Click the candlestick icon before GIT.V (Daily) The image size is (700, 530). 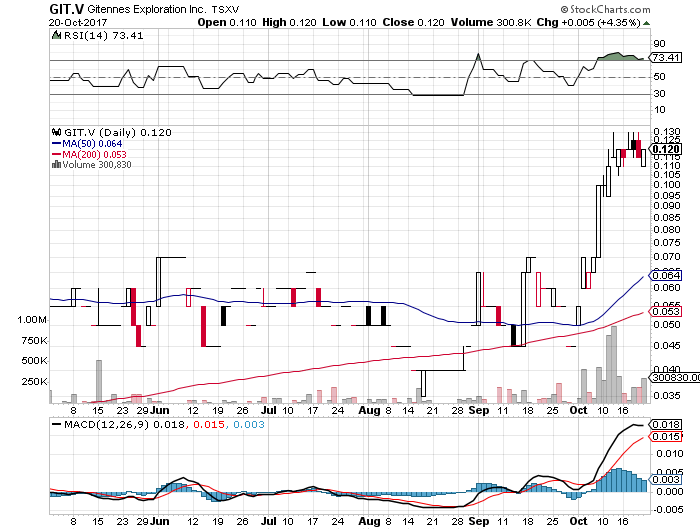coord(56,132)
